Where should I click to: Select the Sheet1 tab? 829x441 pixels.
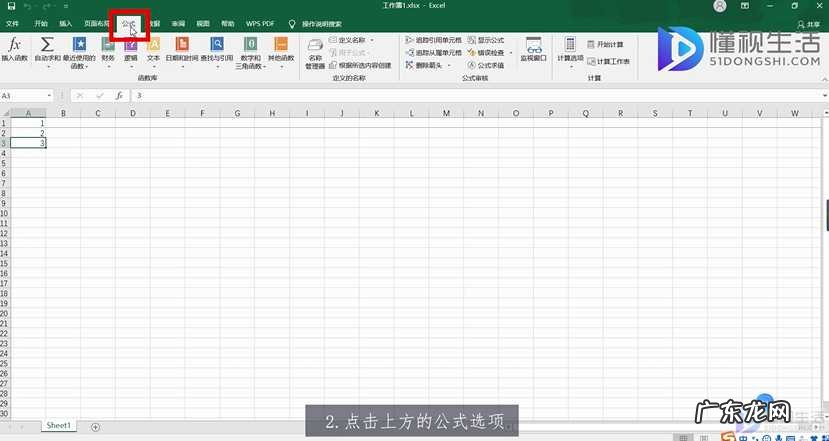coord(59,426)
